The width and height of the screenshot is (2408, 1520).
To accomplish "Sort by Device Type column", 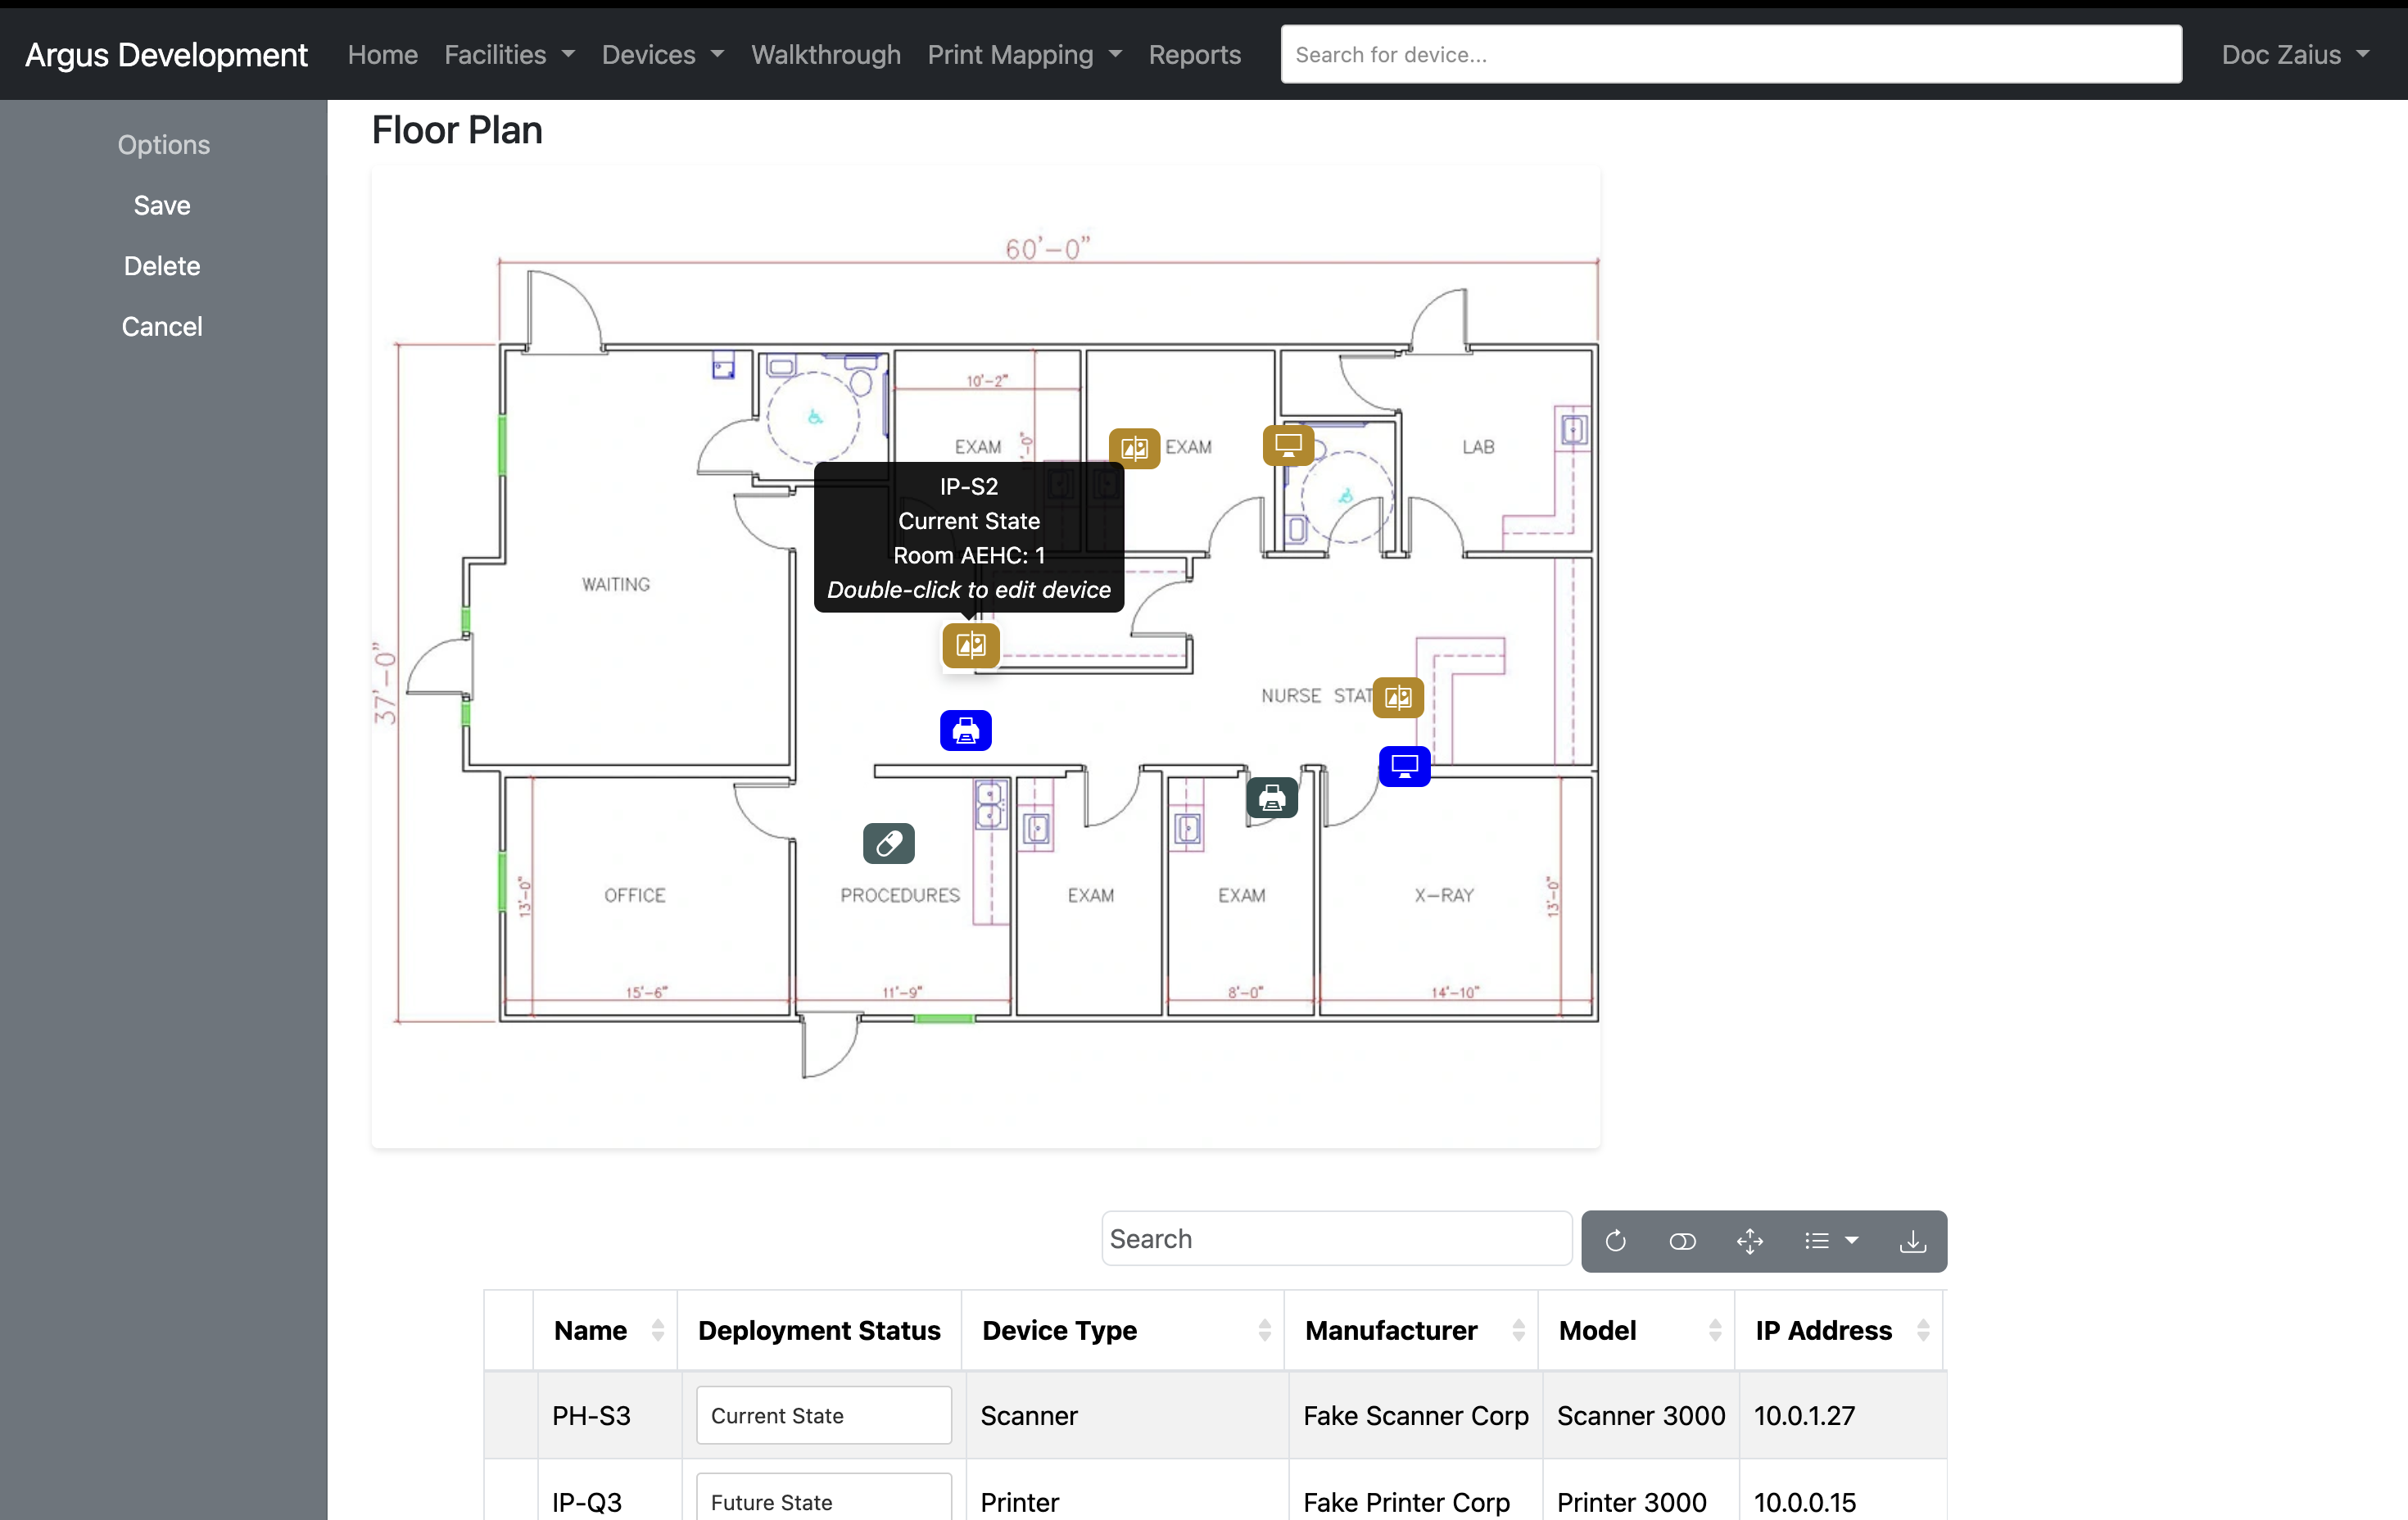I will 1122,1331.
